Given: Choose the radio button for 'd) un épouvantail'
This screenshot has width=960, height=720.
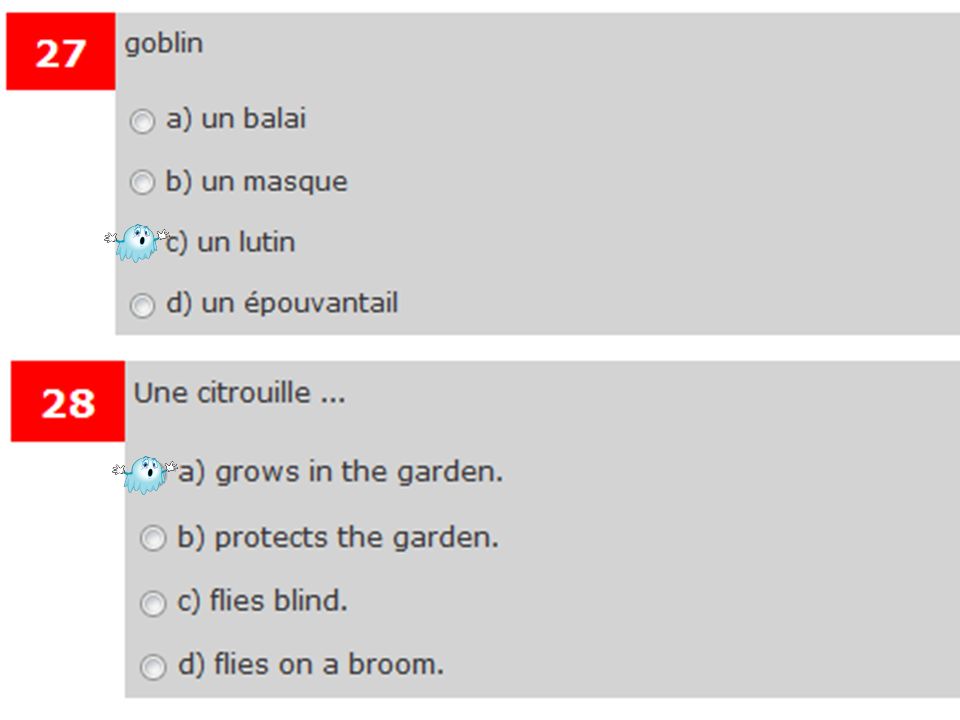Looking at the screenshot, I should coord(142,306).
